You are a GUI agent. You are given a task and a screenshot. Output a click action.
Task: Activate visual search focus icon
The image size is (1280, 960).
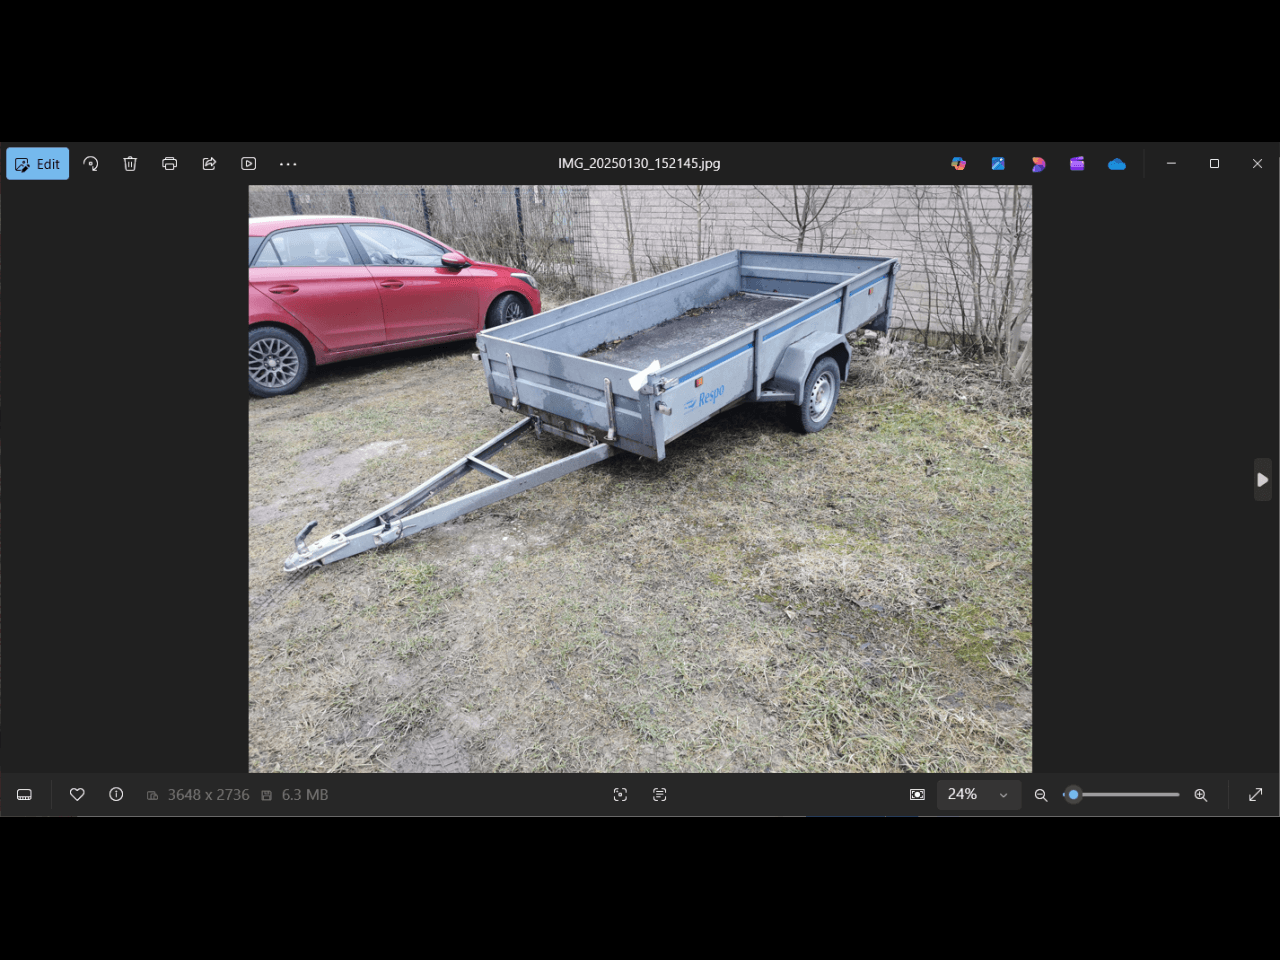tap(620, 795)
